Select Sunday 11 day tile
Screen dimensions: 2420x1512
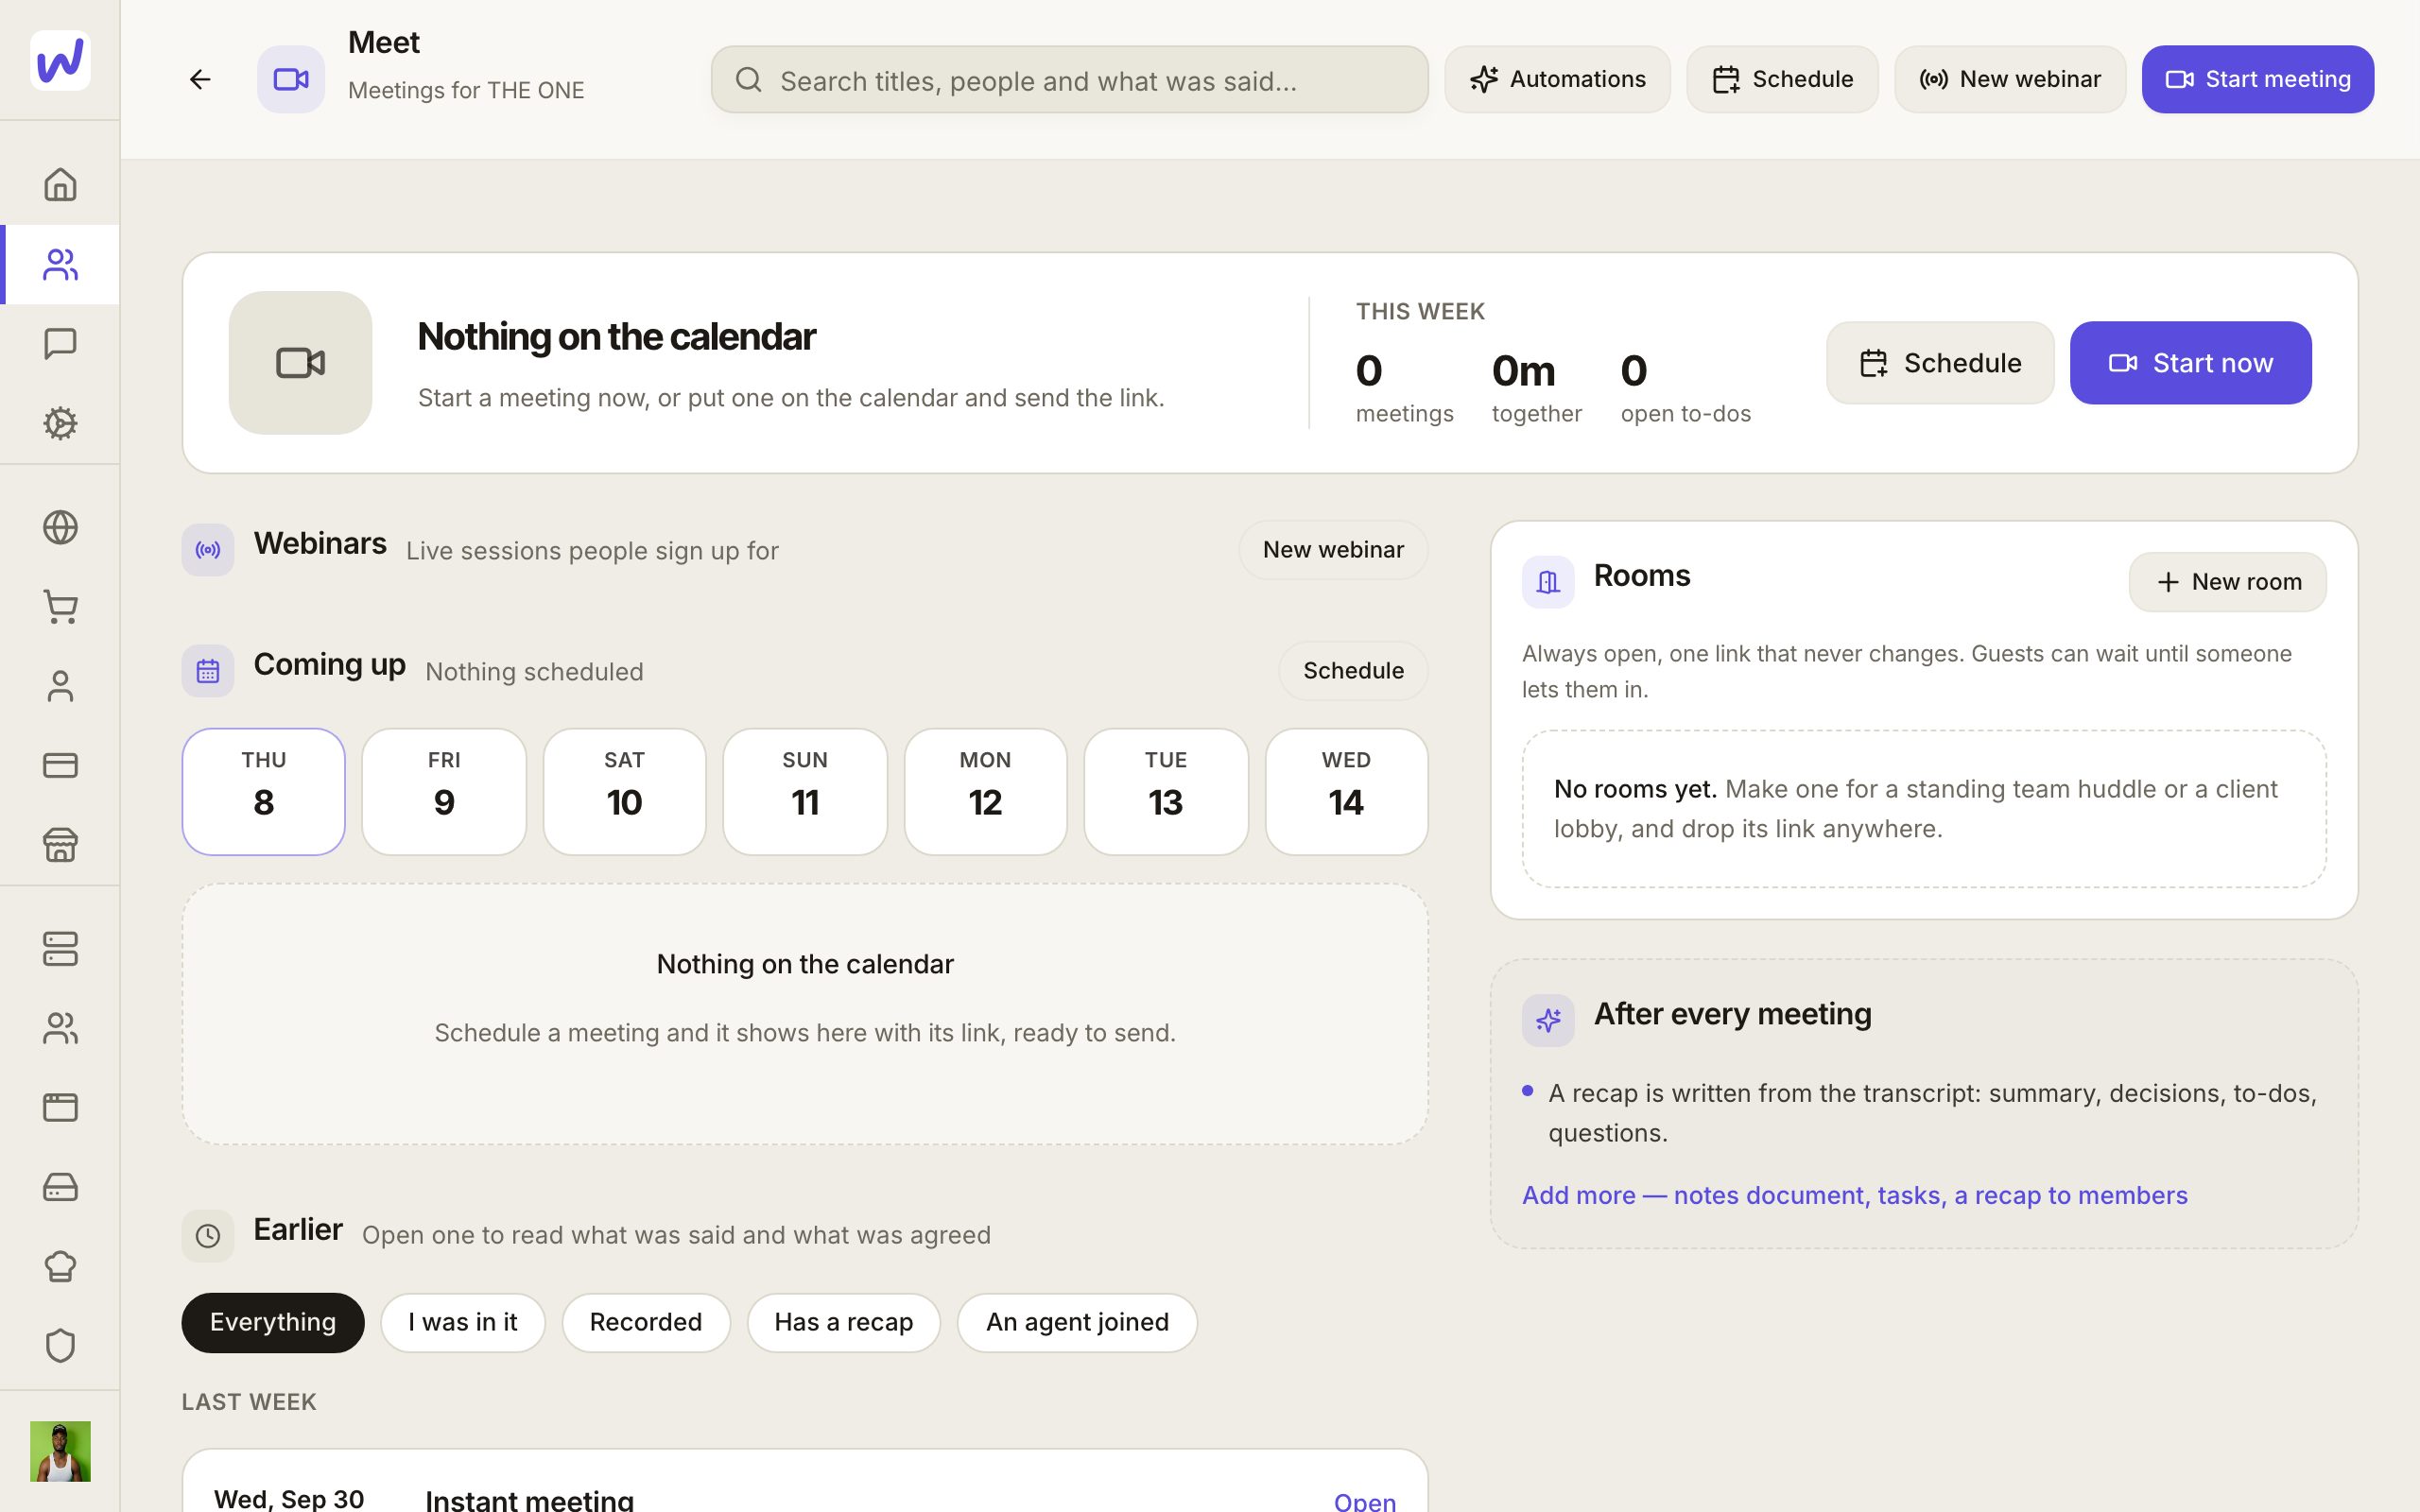805,792
